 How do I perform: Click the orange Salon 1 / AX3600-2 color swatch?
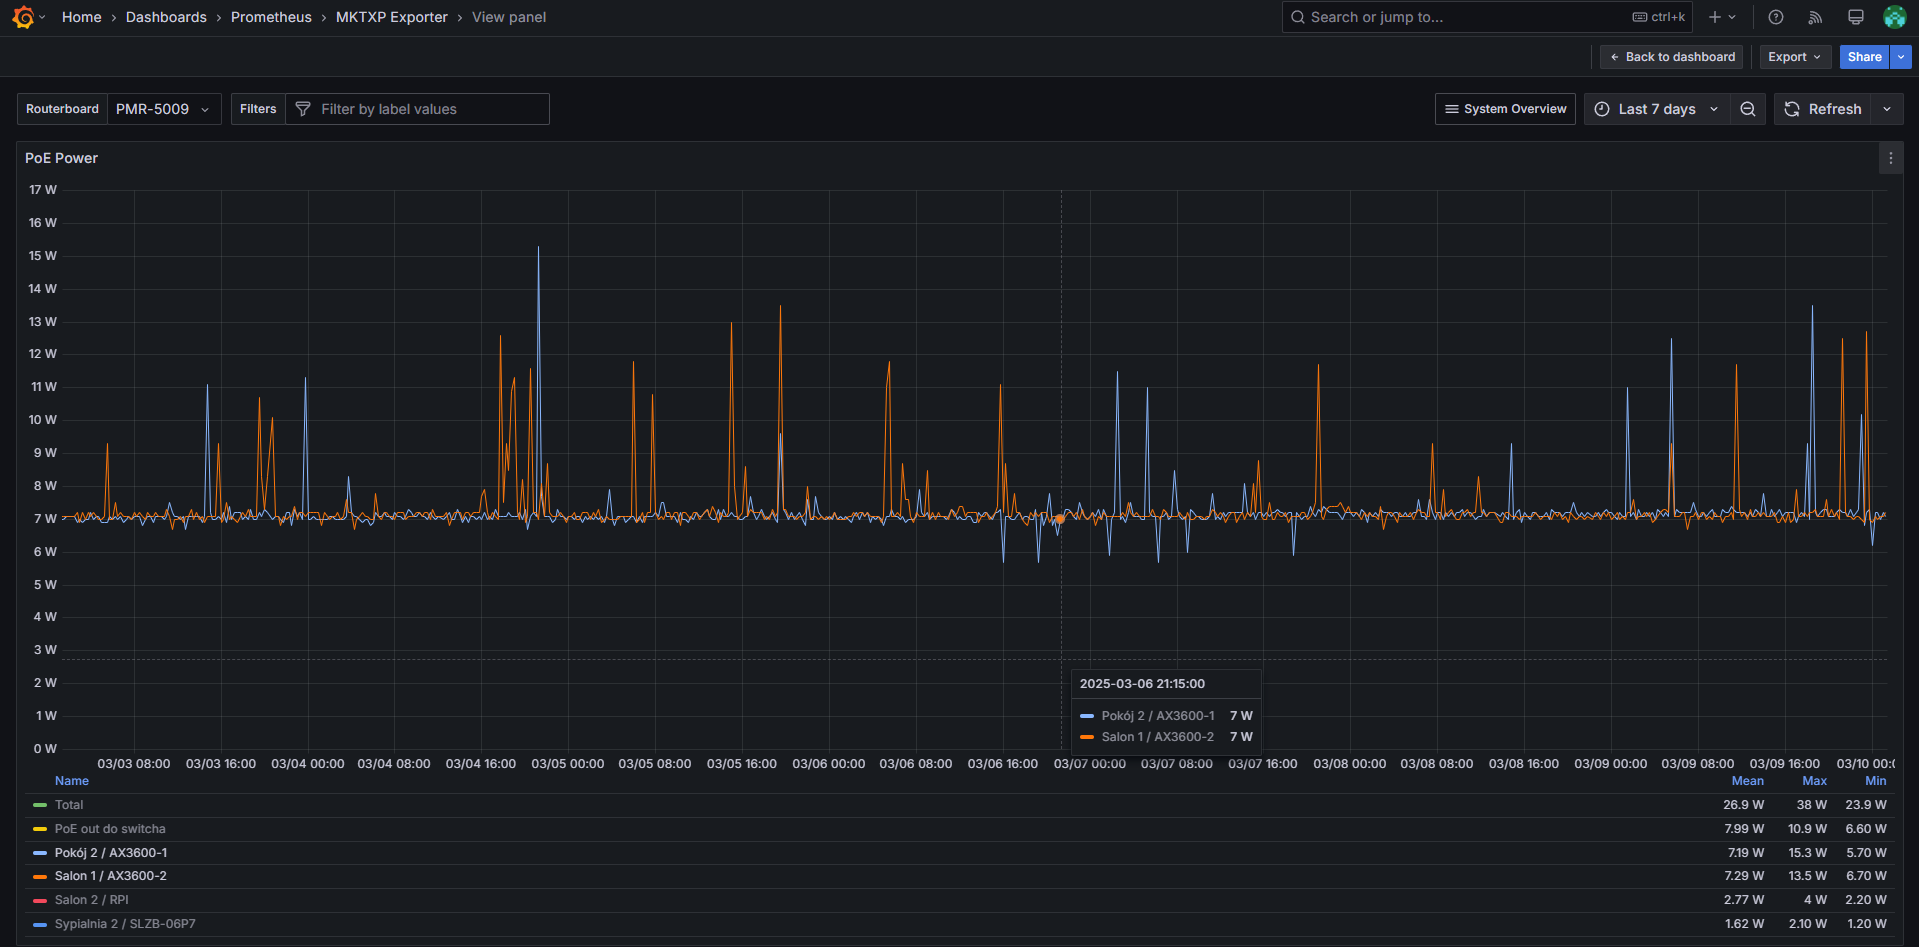pos(40,876)
